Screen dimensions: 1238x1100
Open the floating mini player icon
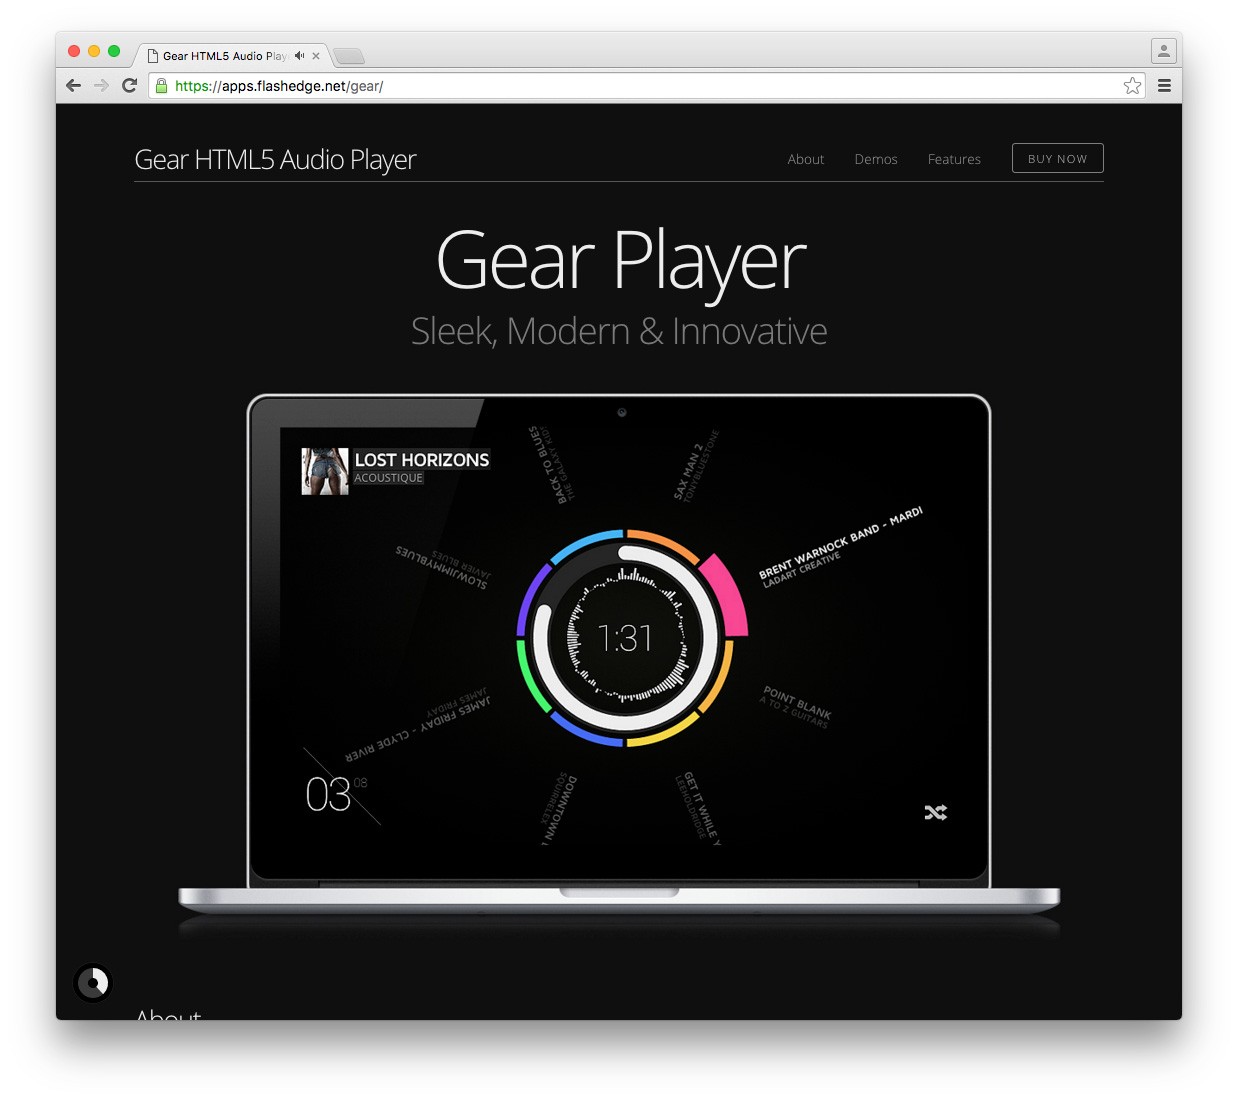93,983
